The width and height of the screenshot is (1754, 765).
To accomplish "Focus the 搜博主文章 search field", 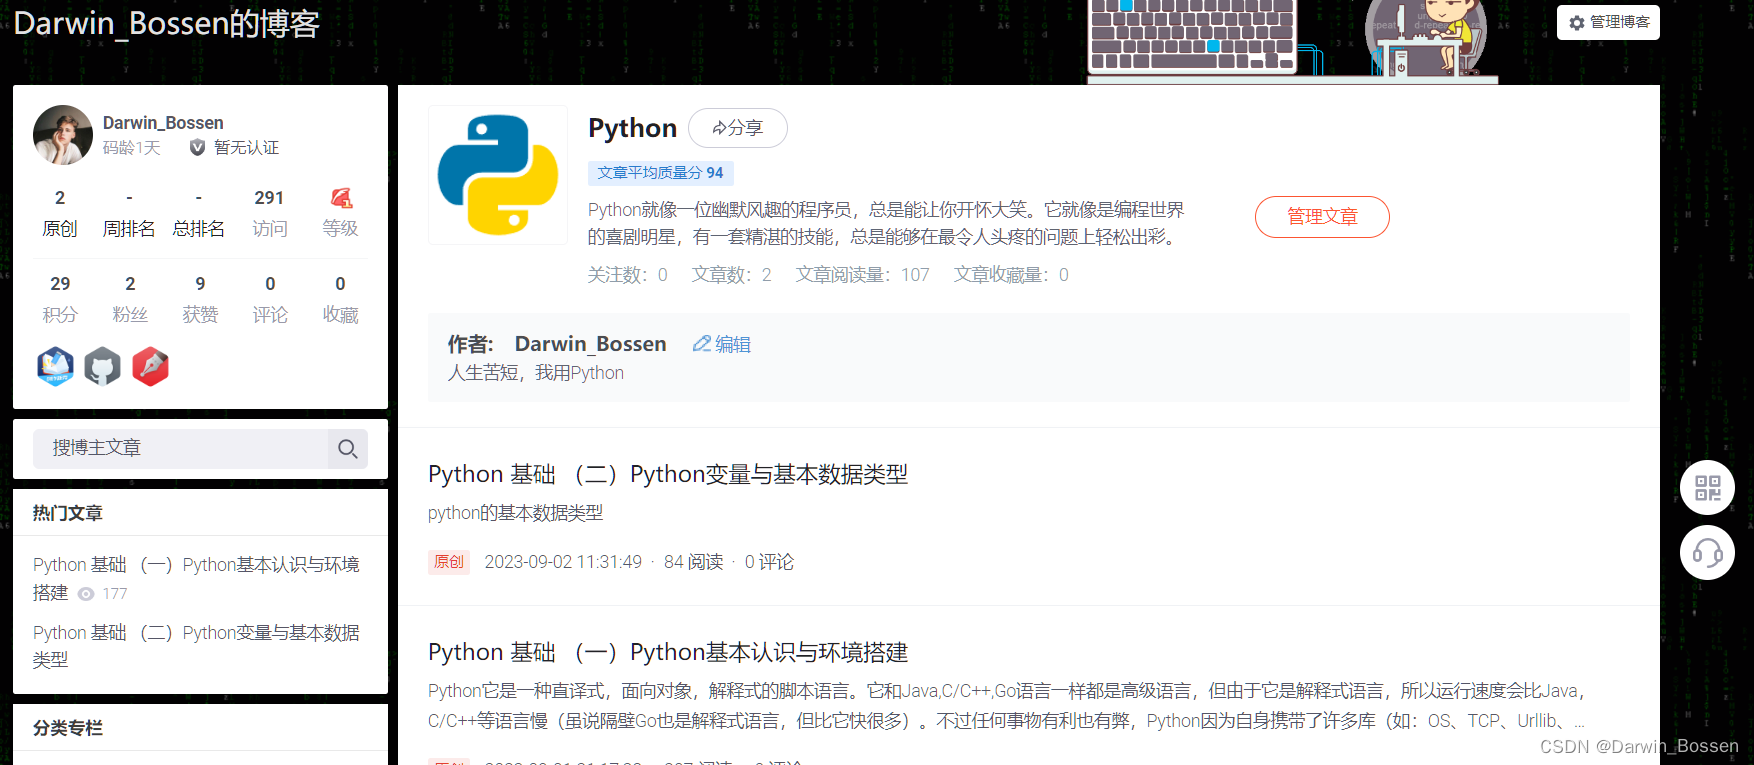I will pyautogui.click(x=180, y=449).
